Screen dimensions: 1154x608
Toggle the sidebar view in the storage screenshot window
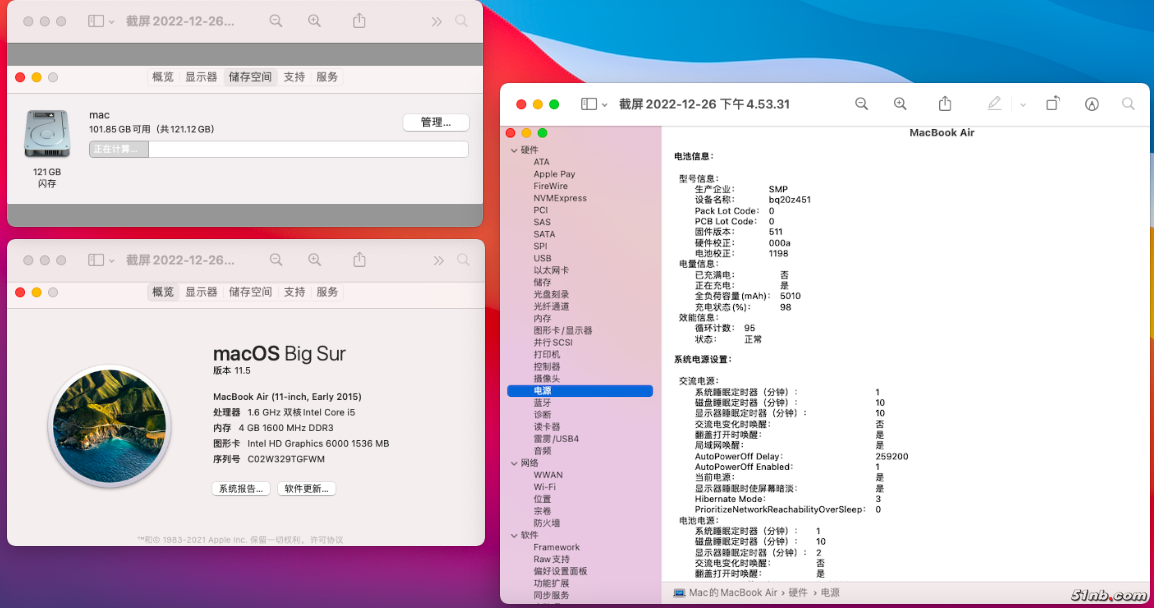(x=96, y=21)
